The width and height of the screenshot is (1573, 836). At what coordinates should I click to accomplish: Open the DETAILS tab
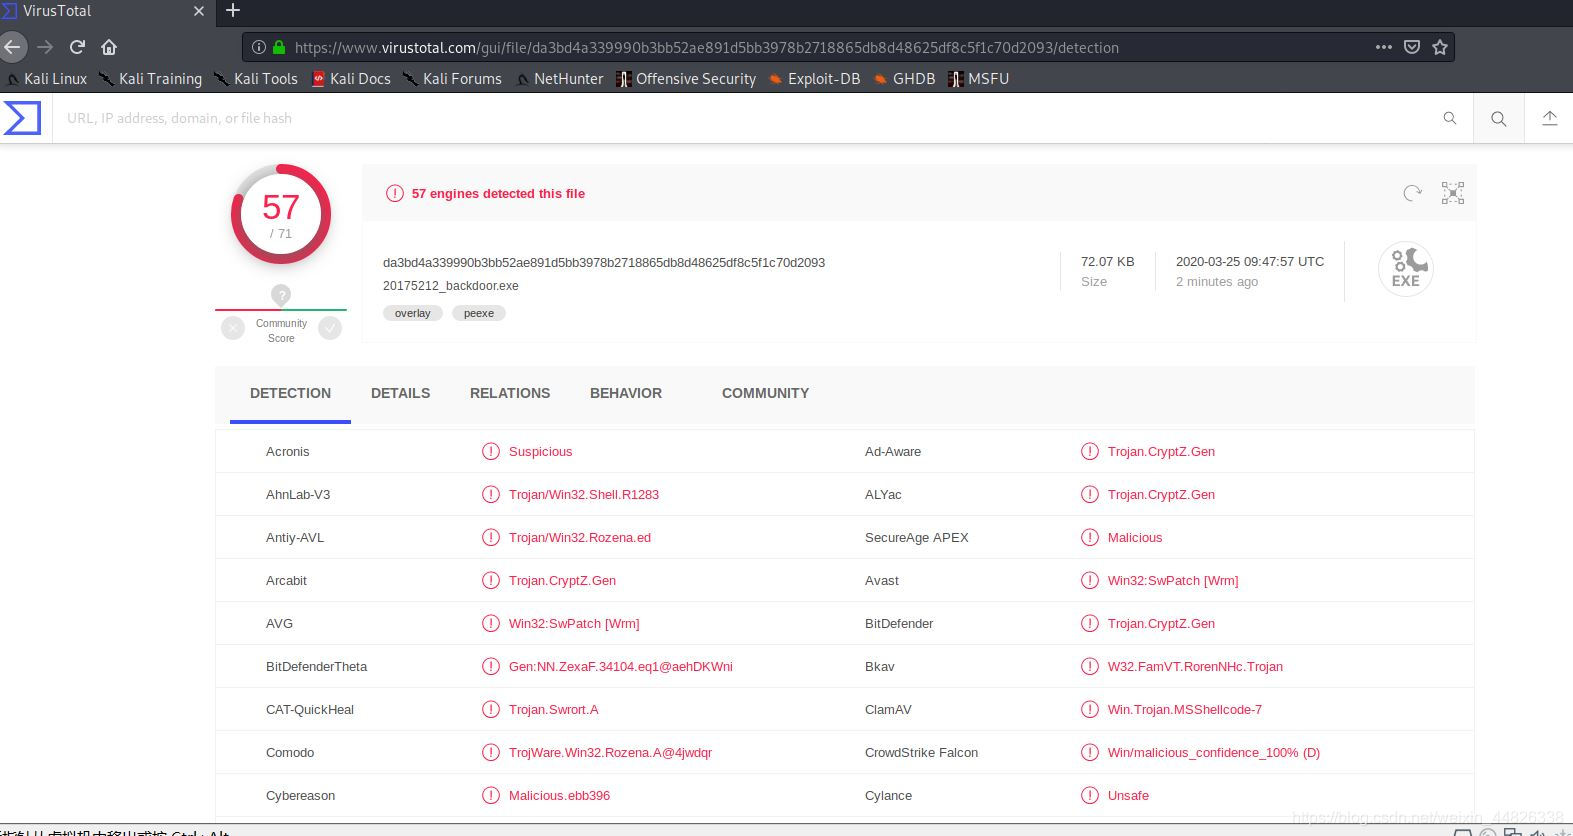[400, 393]
